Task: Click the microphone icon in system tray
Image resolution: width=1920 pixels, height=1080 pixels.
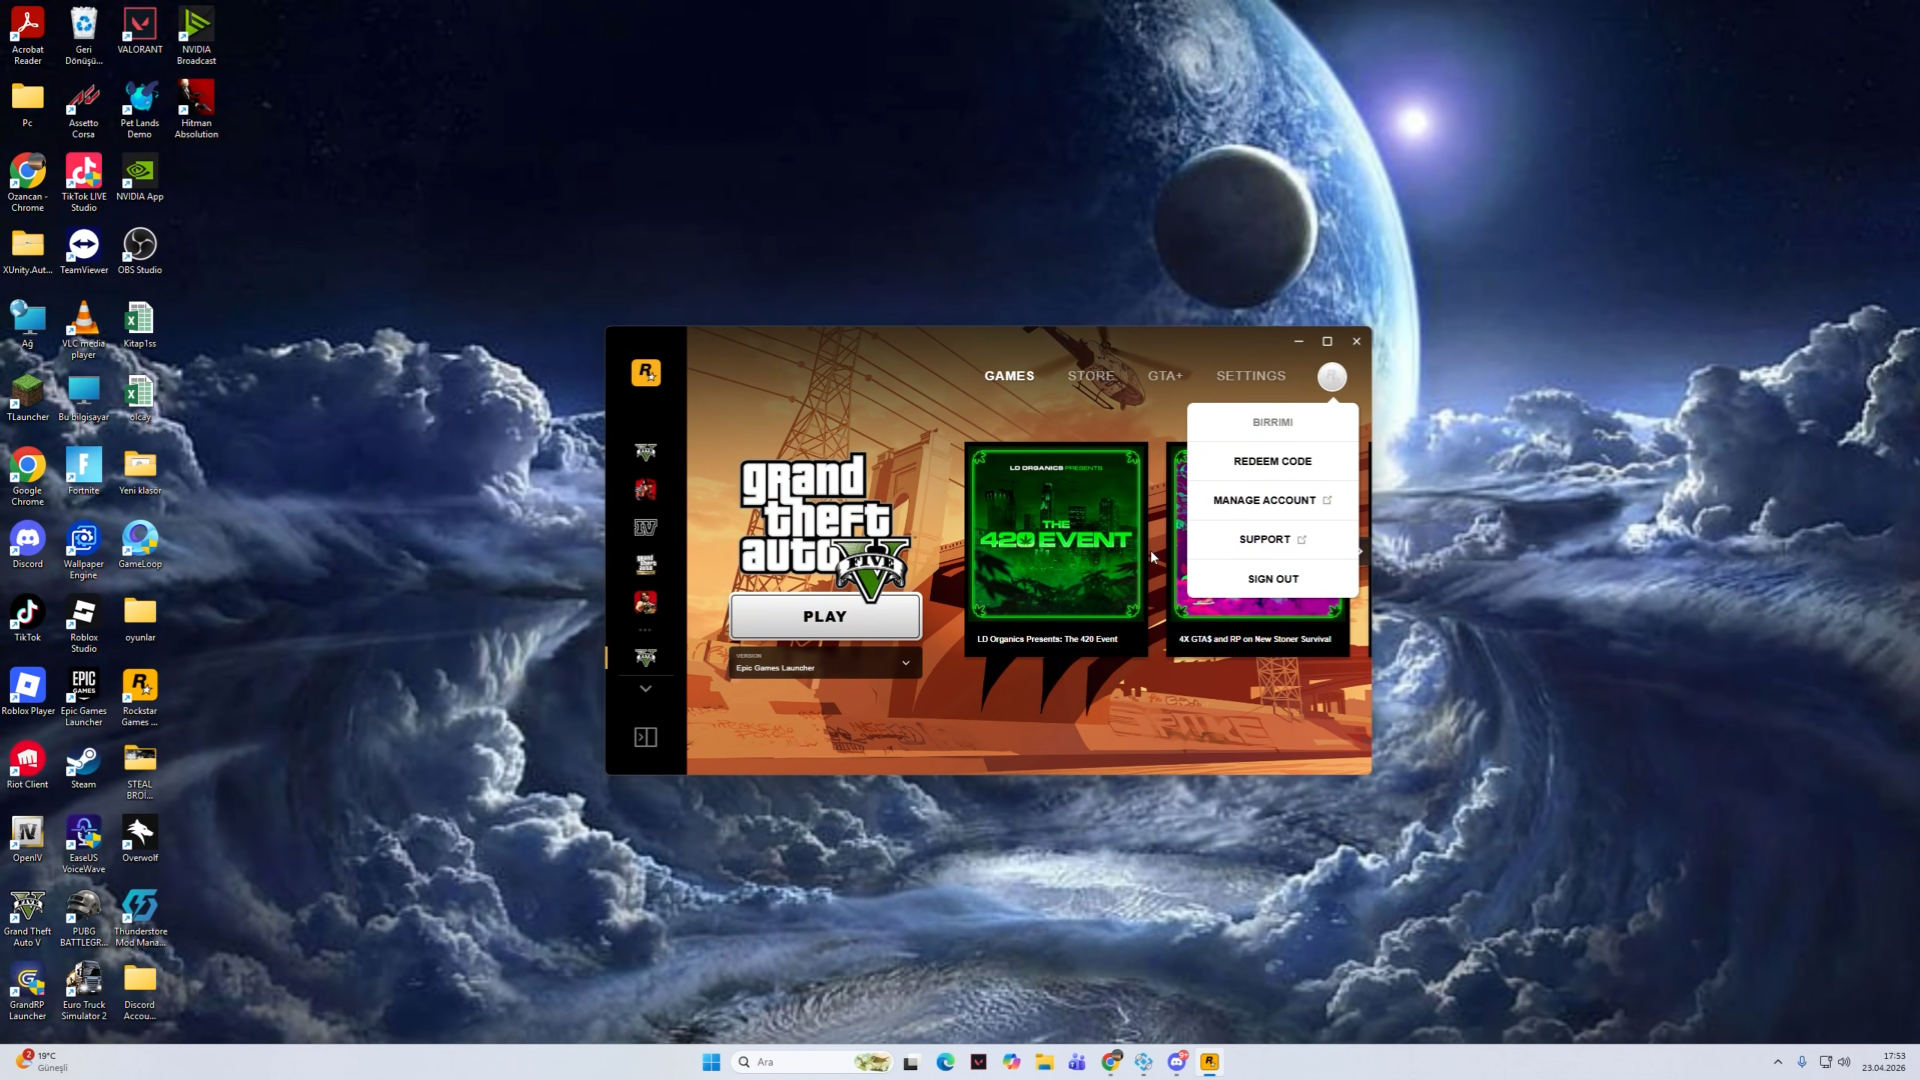Action: click(x=1802, y=1062)
